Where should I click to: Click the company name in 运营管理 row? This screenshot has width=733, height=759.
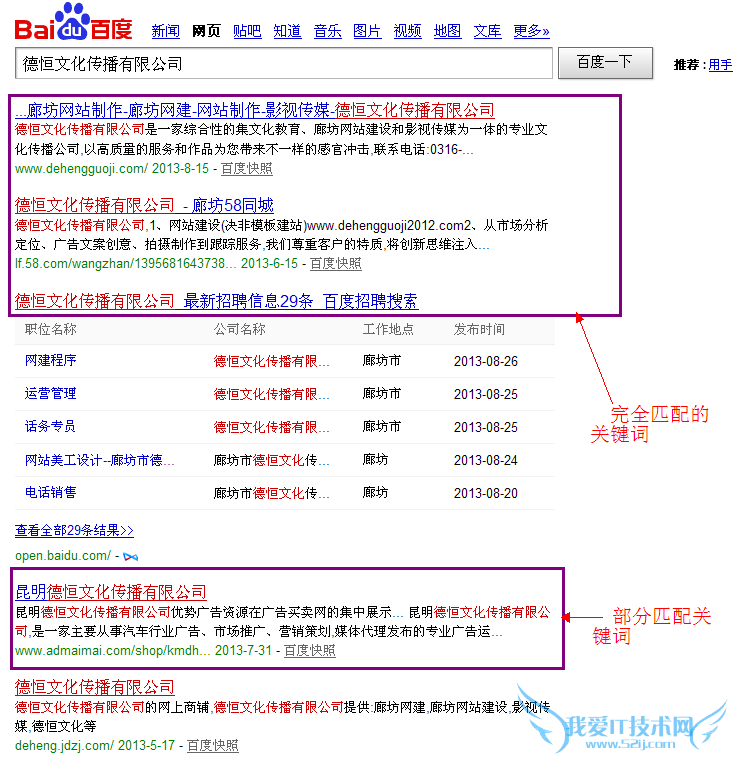click(x=272, y=394)
